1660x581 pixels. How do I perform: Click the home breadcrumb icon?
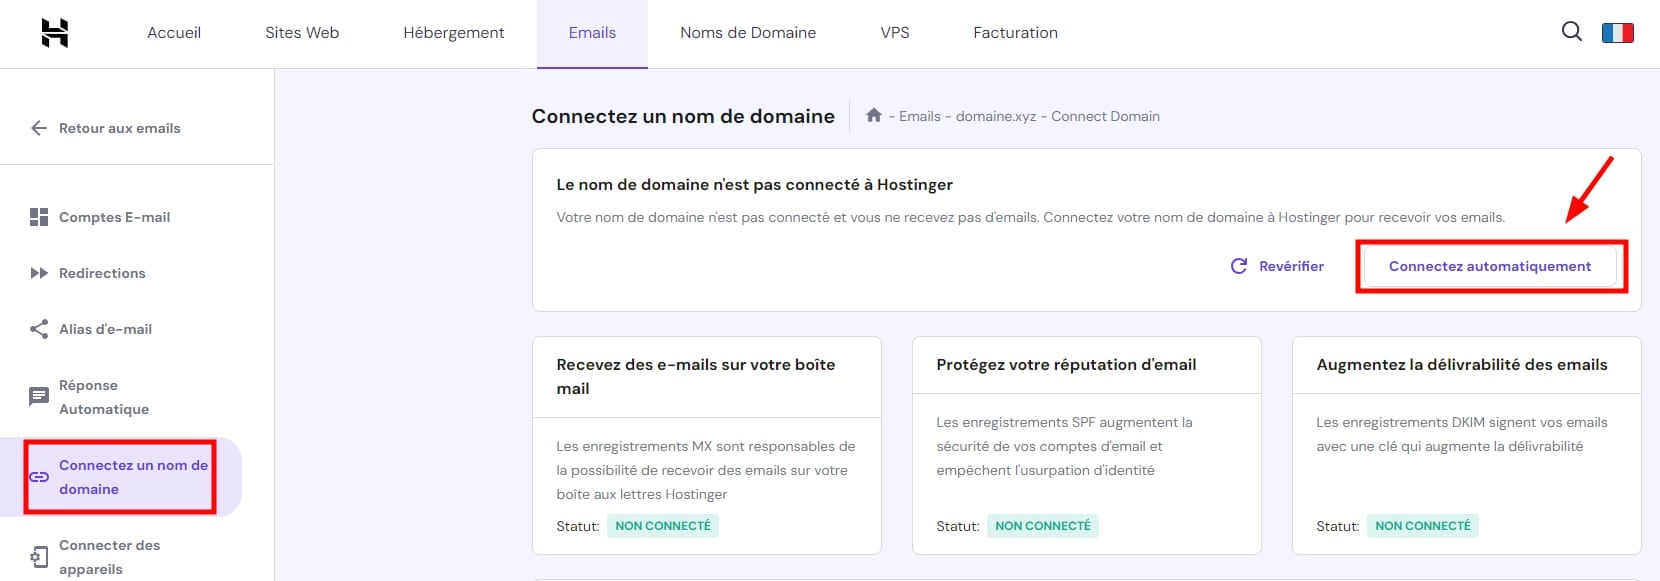coord(874,116)
